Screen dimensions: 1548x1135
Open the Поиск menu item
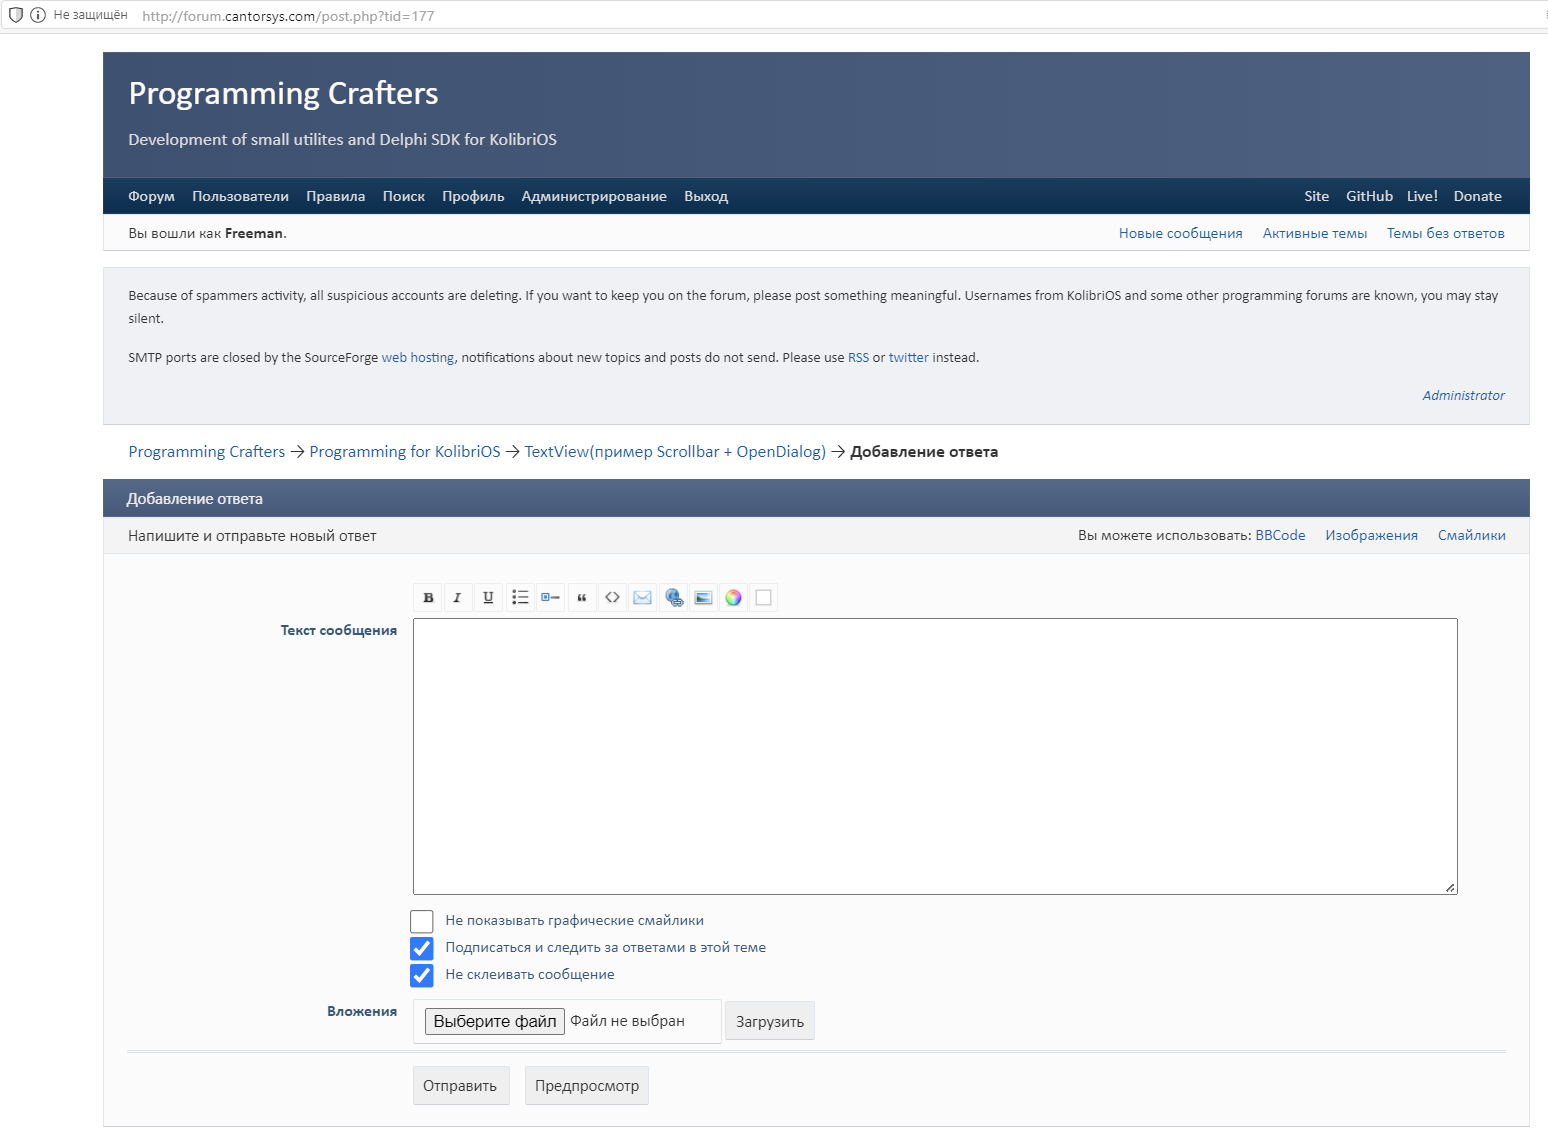coord(404,196)
